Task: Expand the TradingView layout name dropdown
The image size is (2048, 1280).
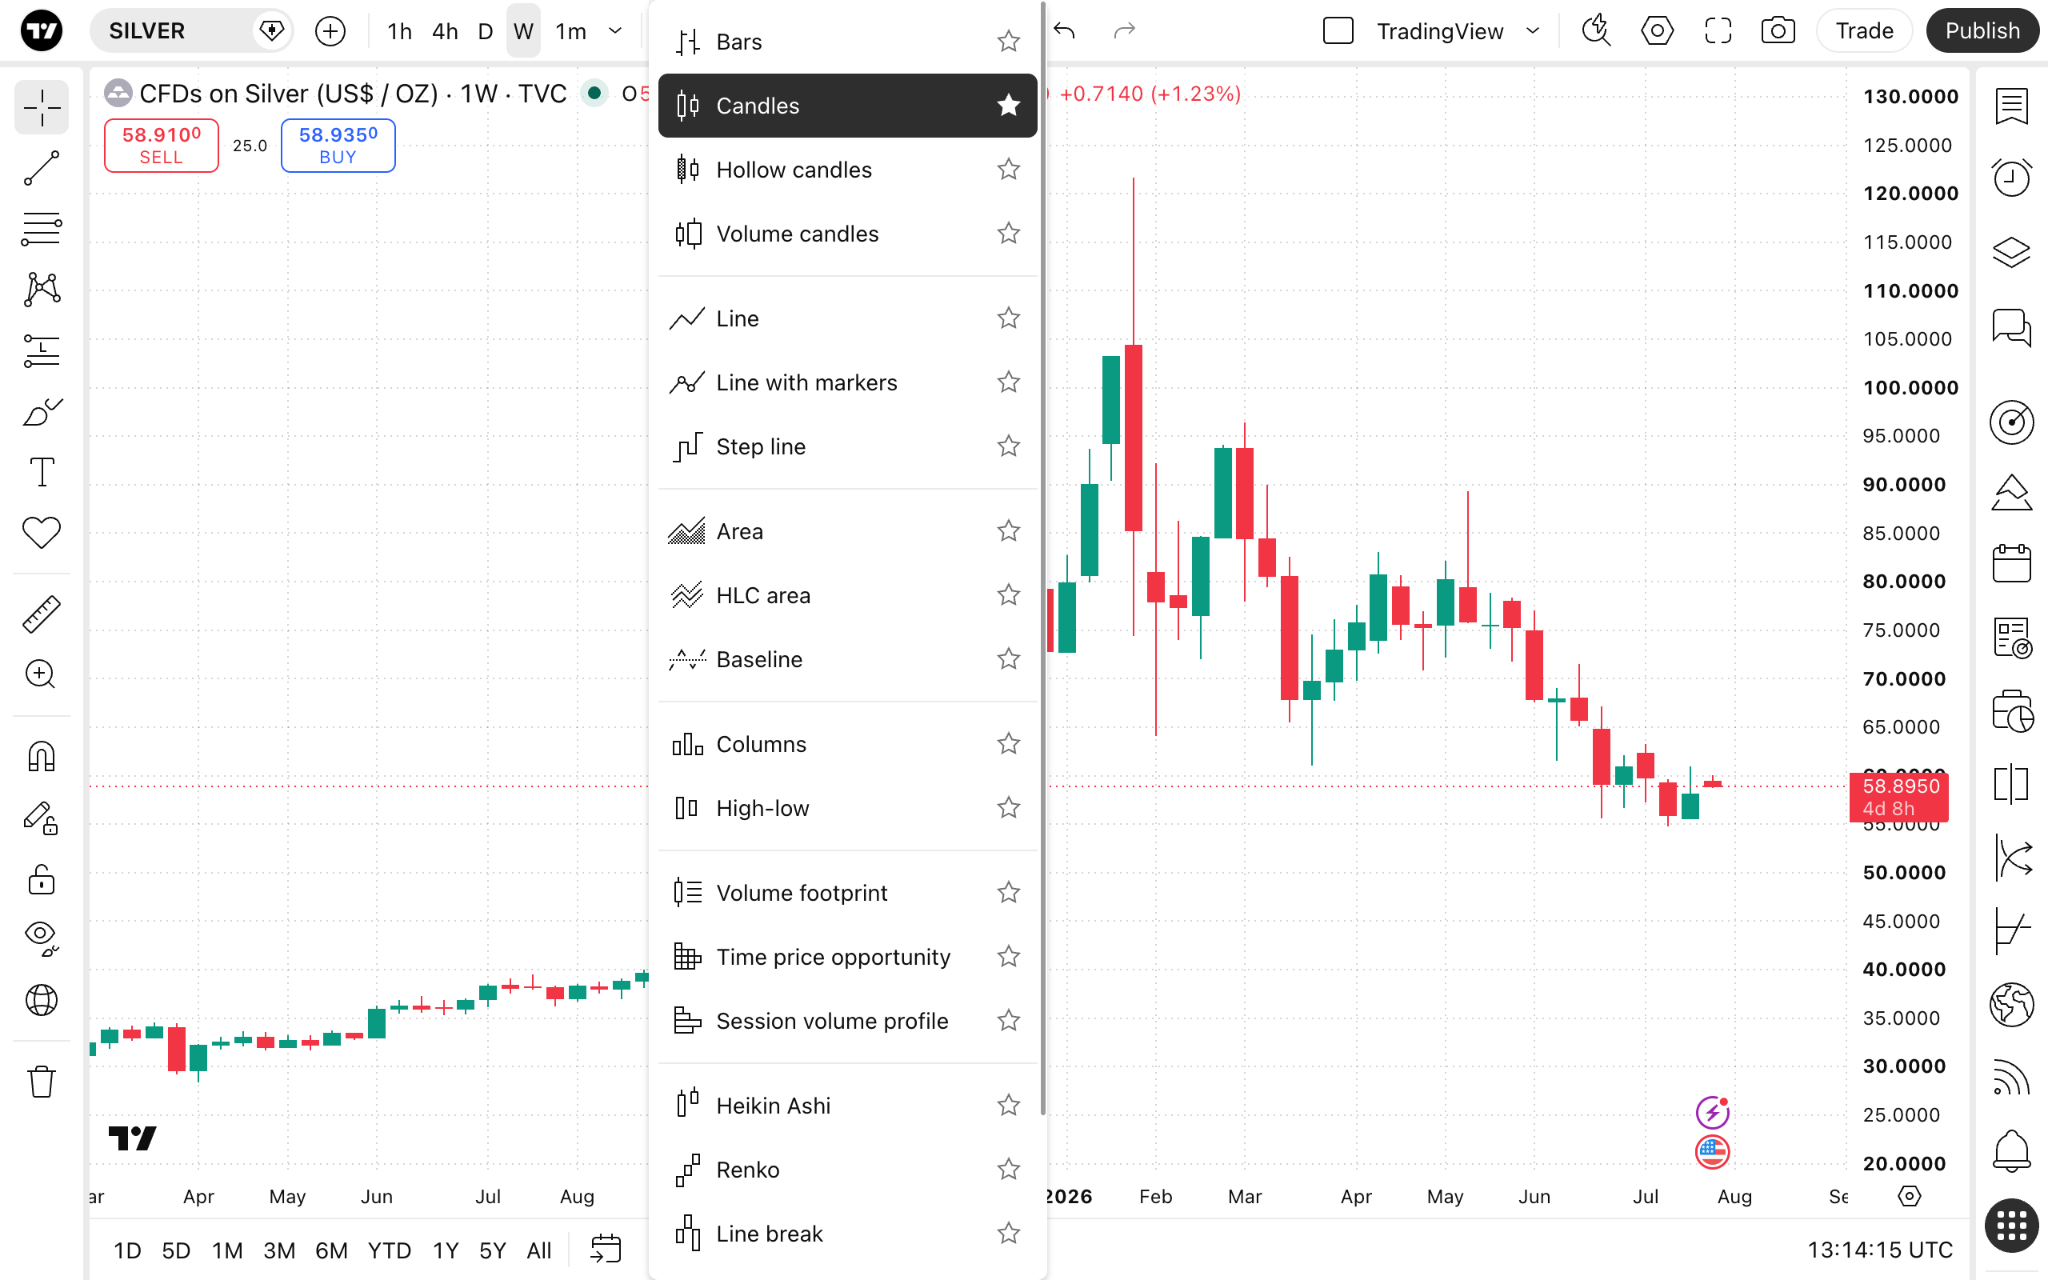Action: click(x=1533, y=31)
